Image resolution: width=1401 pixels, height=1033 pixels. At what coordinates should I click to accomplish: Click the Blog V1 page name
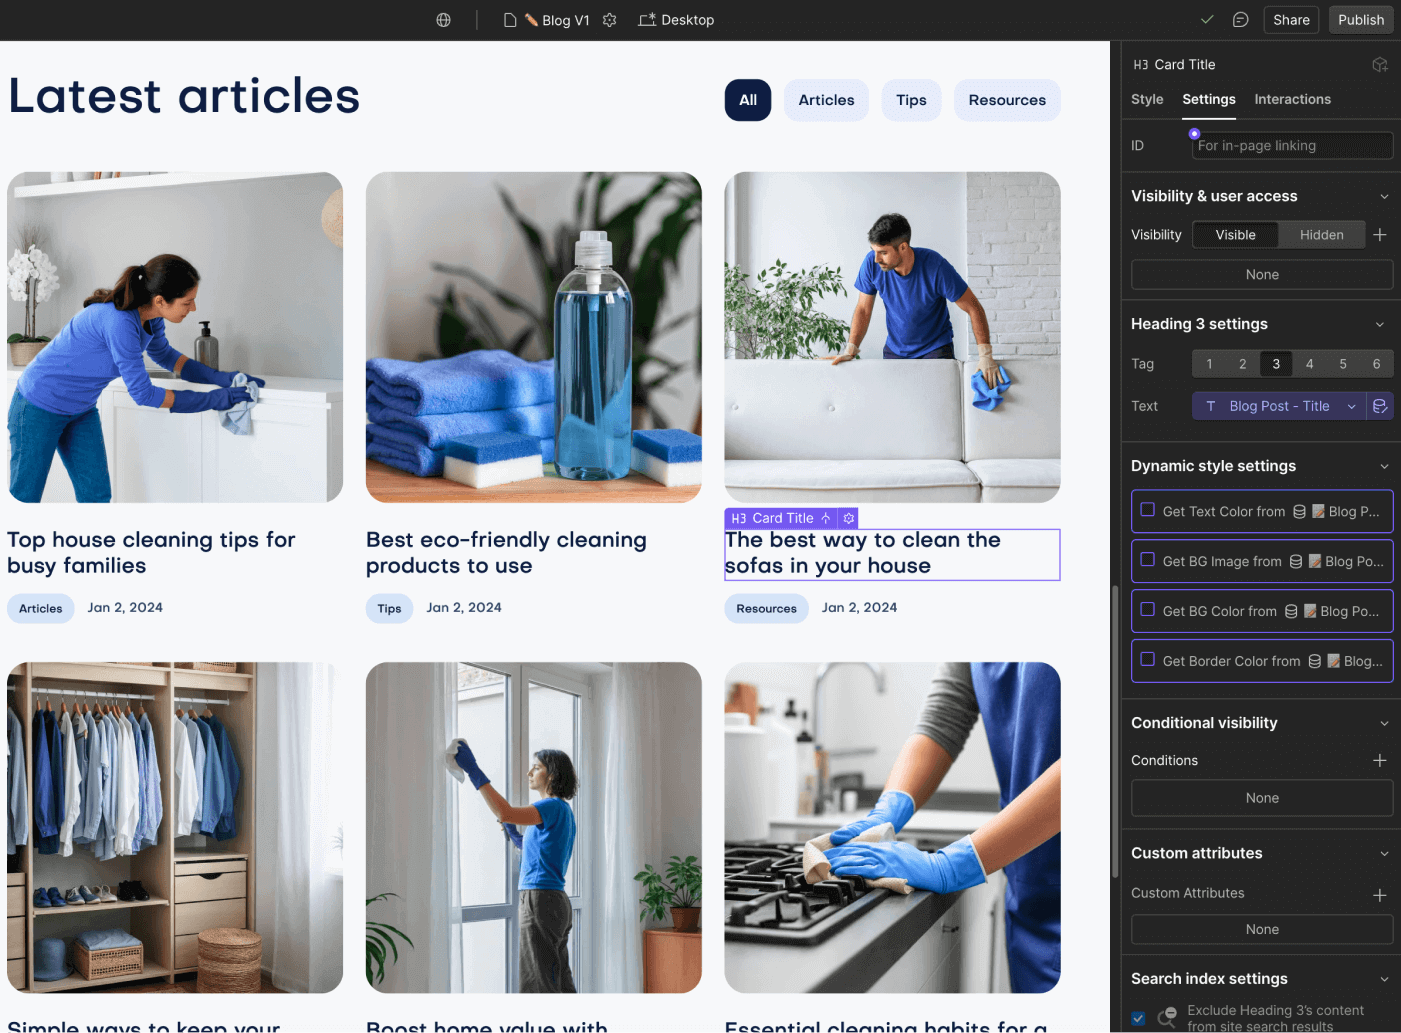click(x=566, y=20)
